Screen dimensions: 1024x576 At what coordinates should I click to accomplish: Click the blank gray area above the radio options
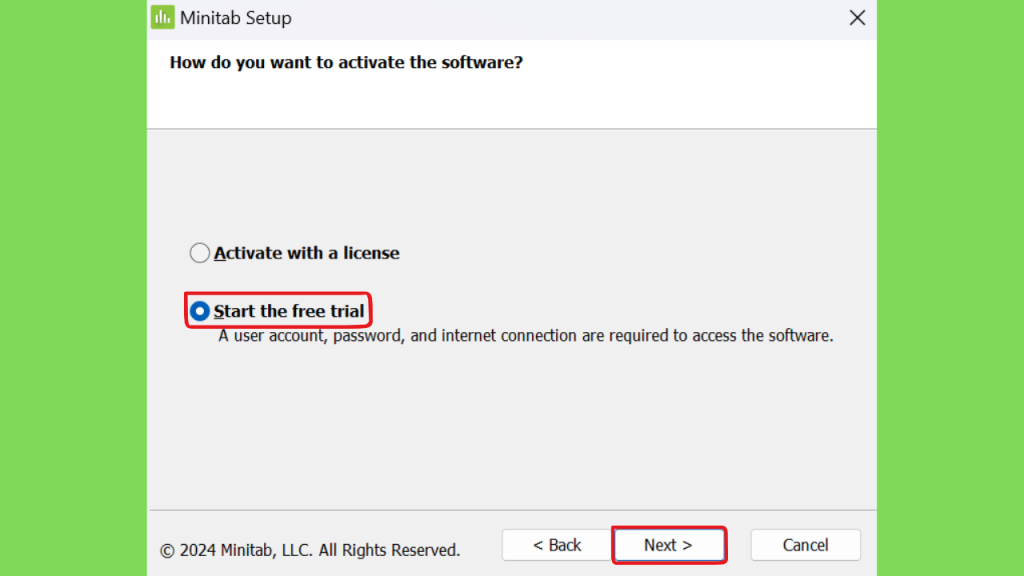[x=511, y=183]
